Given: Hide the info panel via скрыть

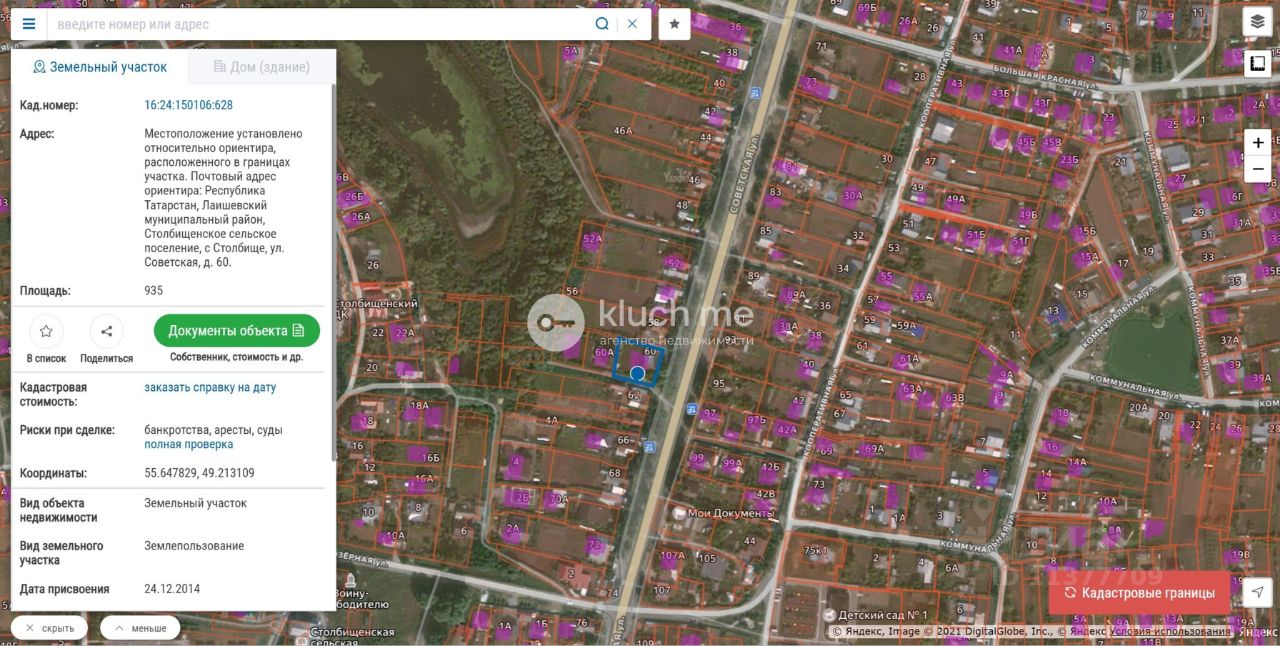Looking at the screenshot, I should 49,628.
